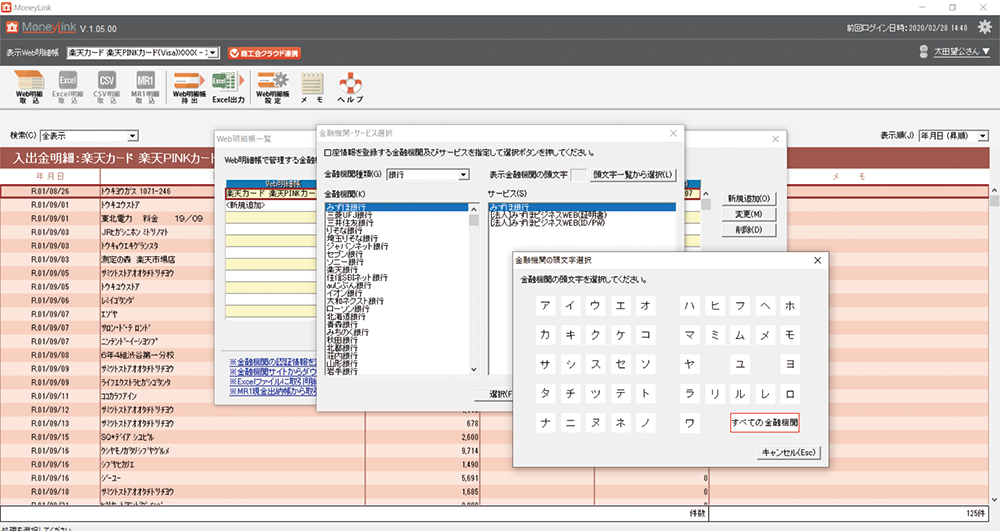Open the 金融機関種類 銀行 dropdown

(463, 175)
